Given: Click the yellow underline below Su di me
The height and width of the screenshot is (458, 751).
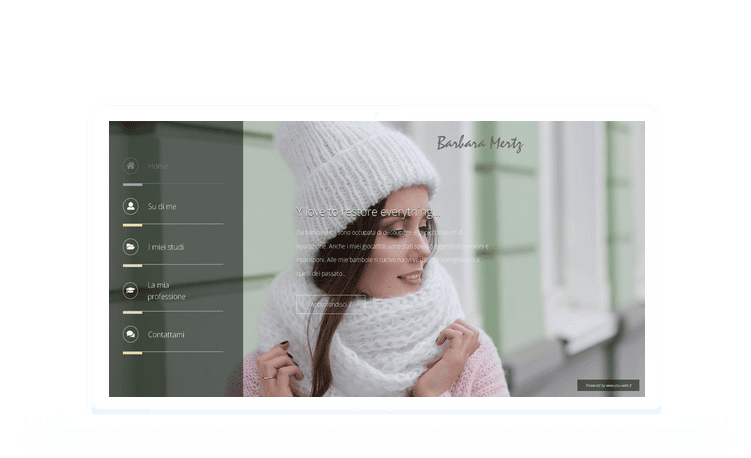Looking at the screenshot, I should point(132,225).
